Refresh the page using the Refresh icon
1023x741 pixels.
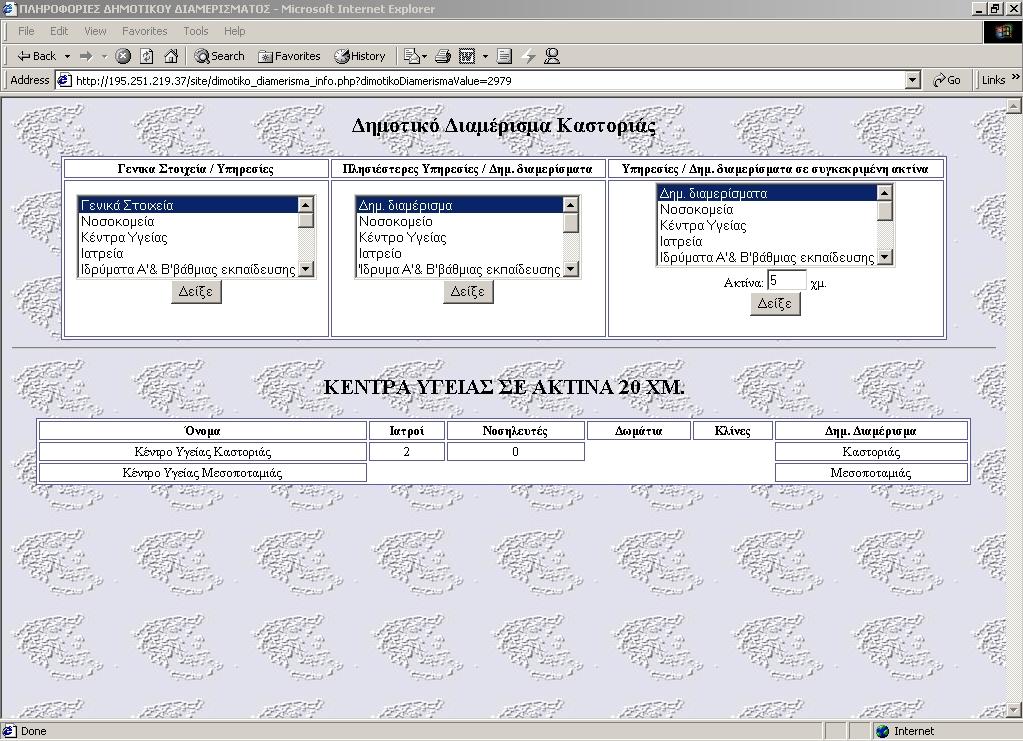click(147, 56)
